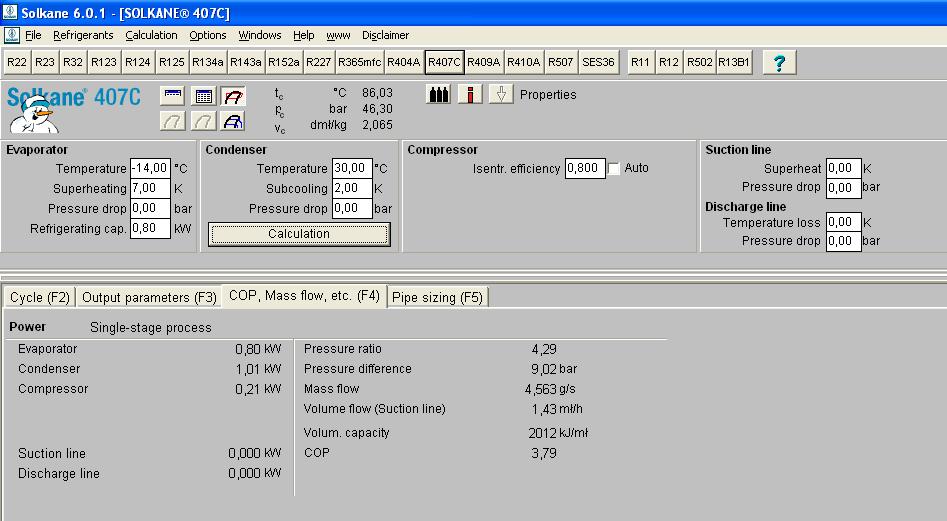Click the down arrow Properties icon
Screen dimensions: 947x521
(501, 94)
